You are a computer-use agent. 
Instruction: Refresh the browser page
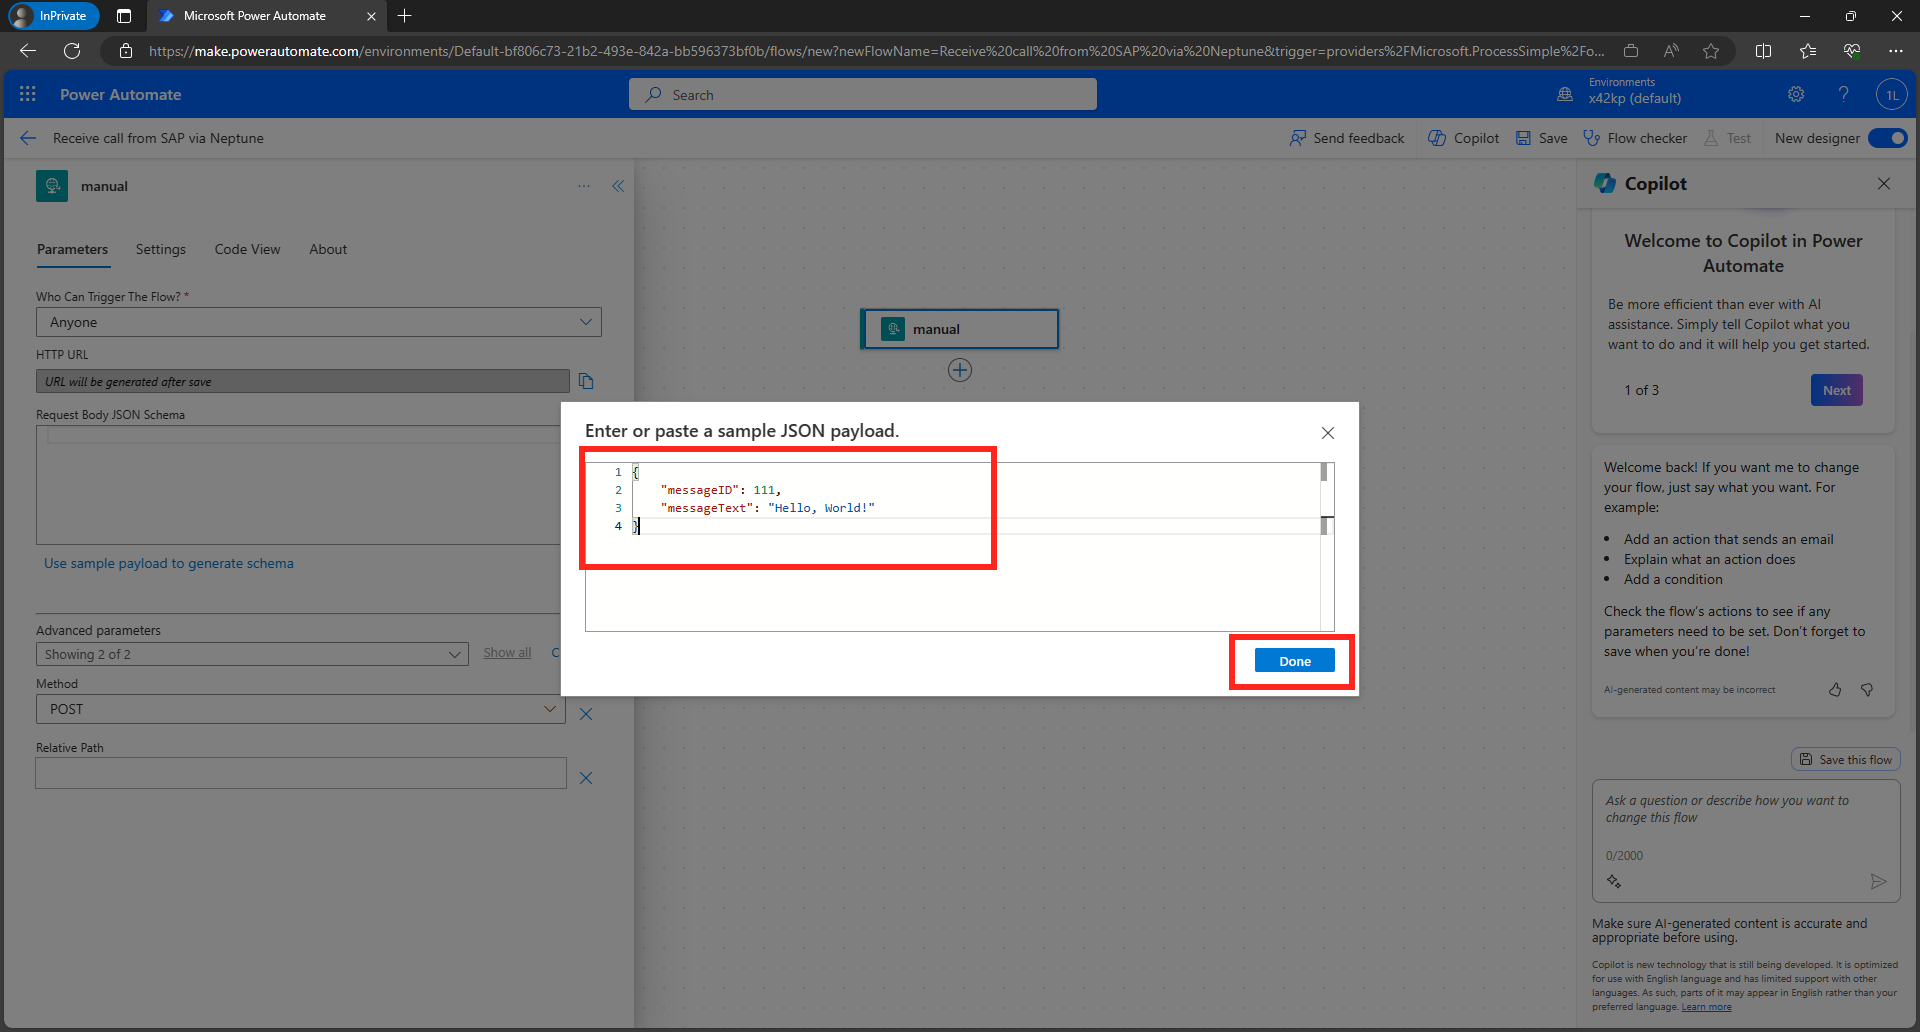pos(72,51)
